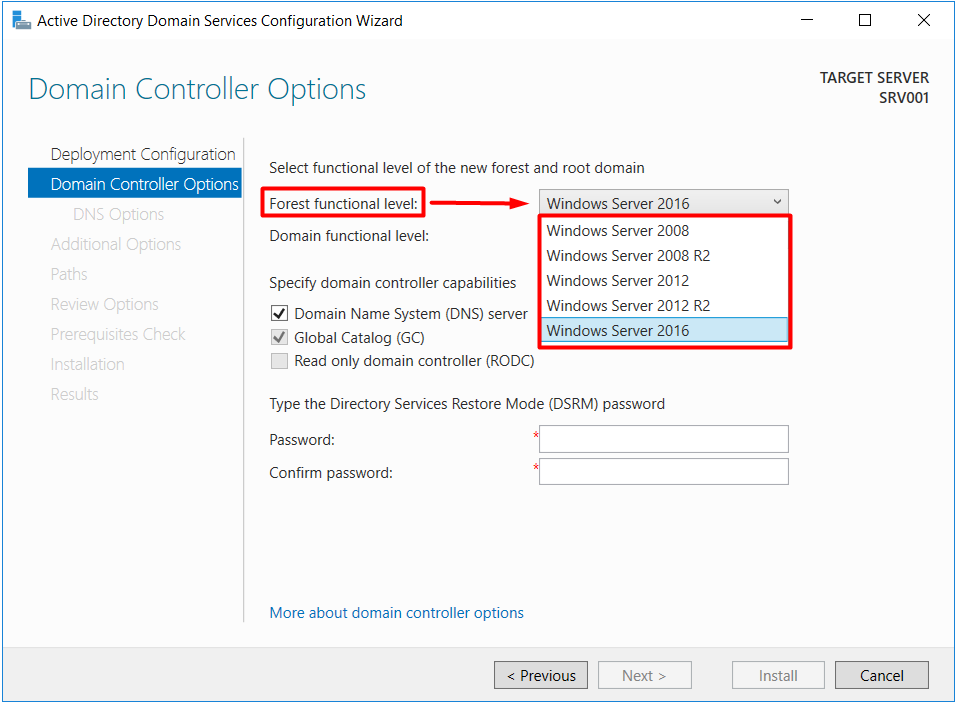Pick Windows Server 2012 forest level
Image resolution: width=958 pixels, height=705 pixels.
pyautogui.click(x=665, y=281)
